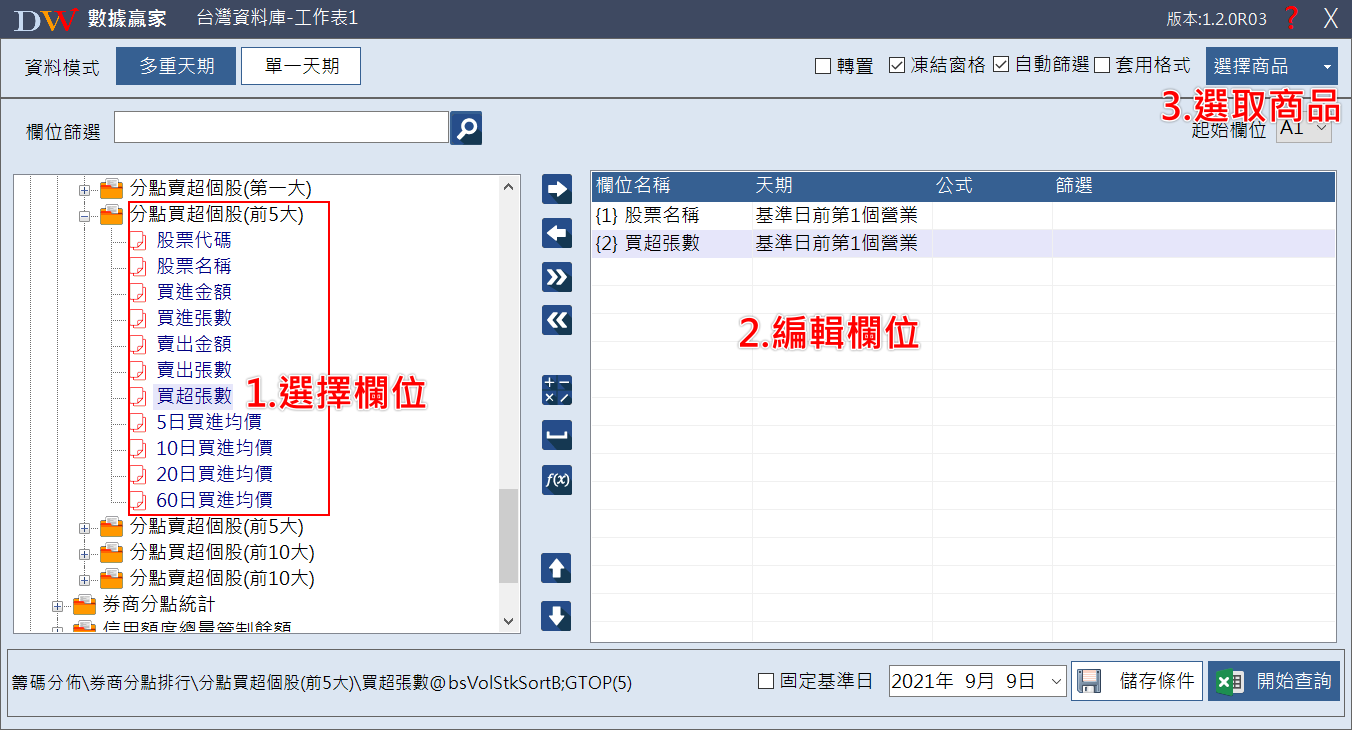Viewport: 1352px width, 730px height.
Task: Open the 起始欄位 A1 dropdown
Action: (x=1304, y=128)
